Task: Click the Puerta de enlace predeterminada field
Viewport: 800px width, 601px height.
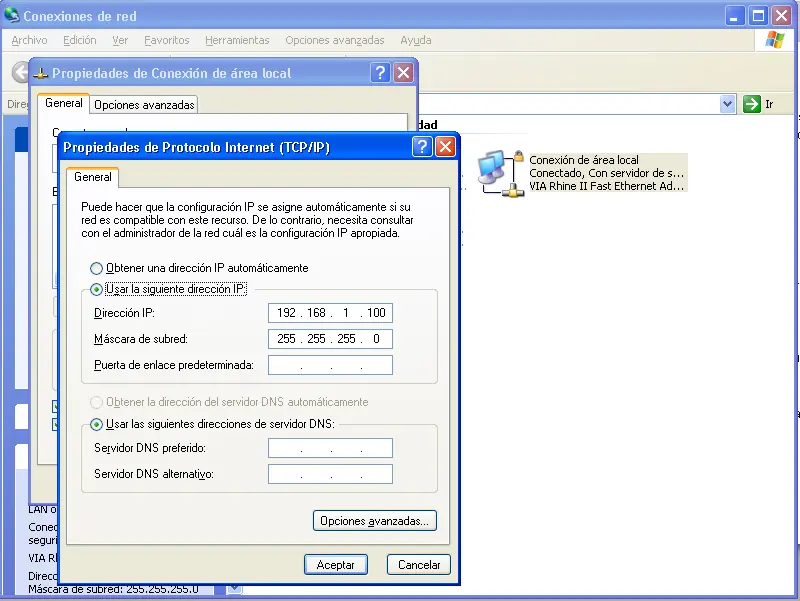Action: pyautogui.click(x=330, y=365)
